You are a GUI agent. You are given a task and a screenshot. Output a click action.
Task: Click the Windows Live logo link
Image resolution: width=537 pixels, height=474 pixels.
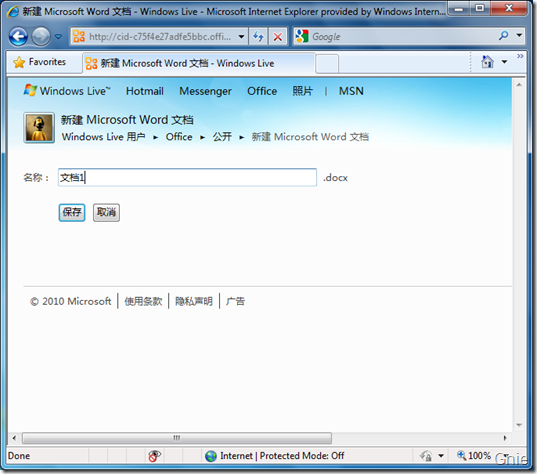pyautogui.click(x=67, y=91)
